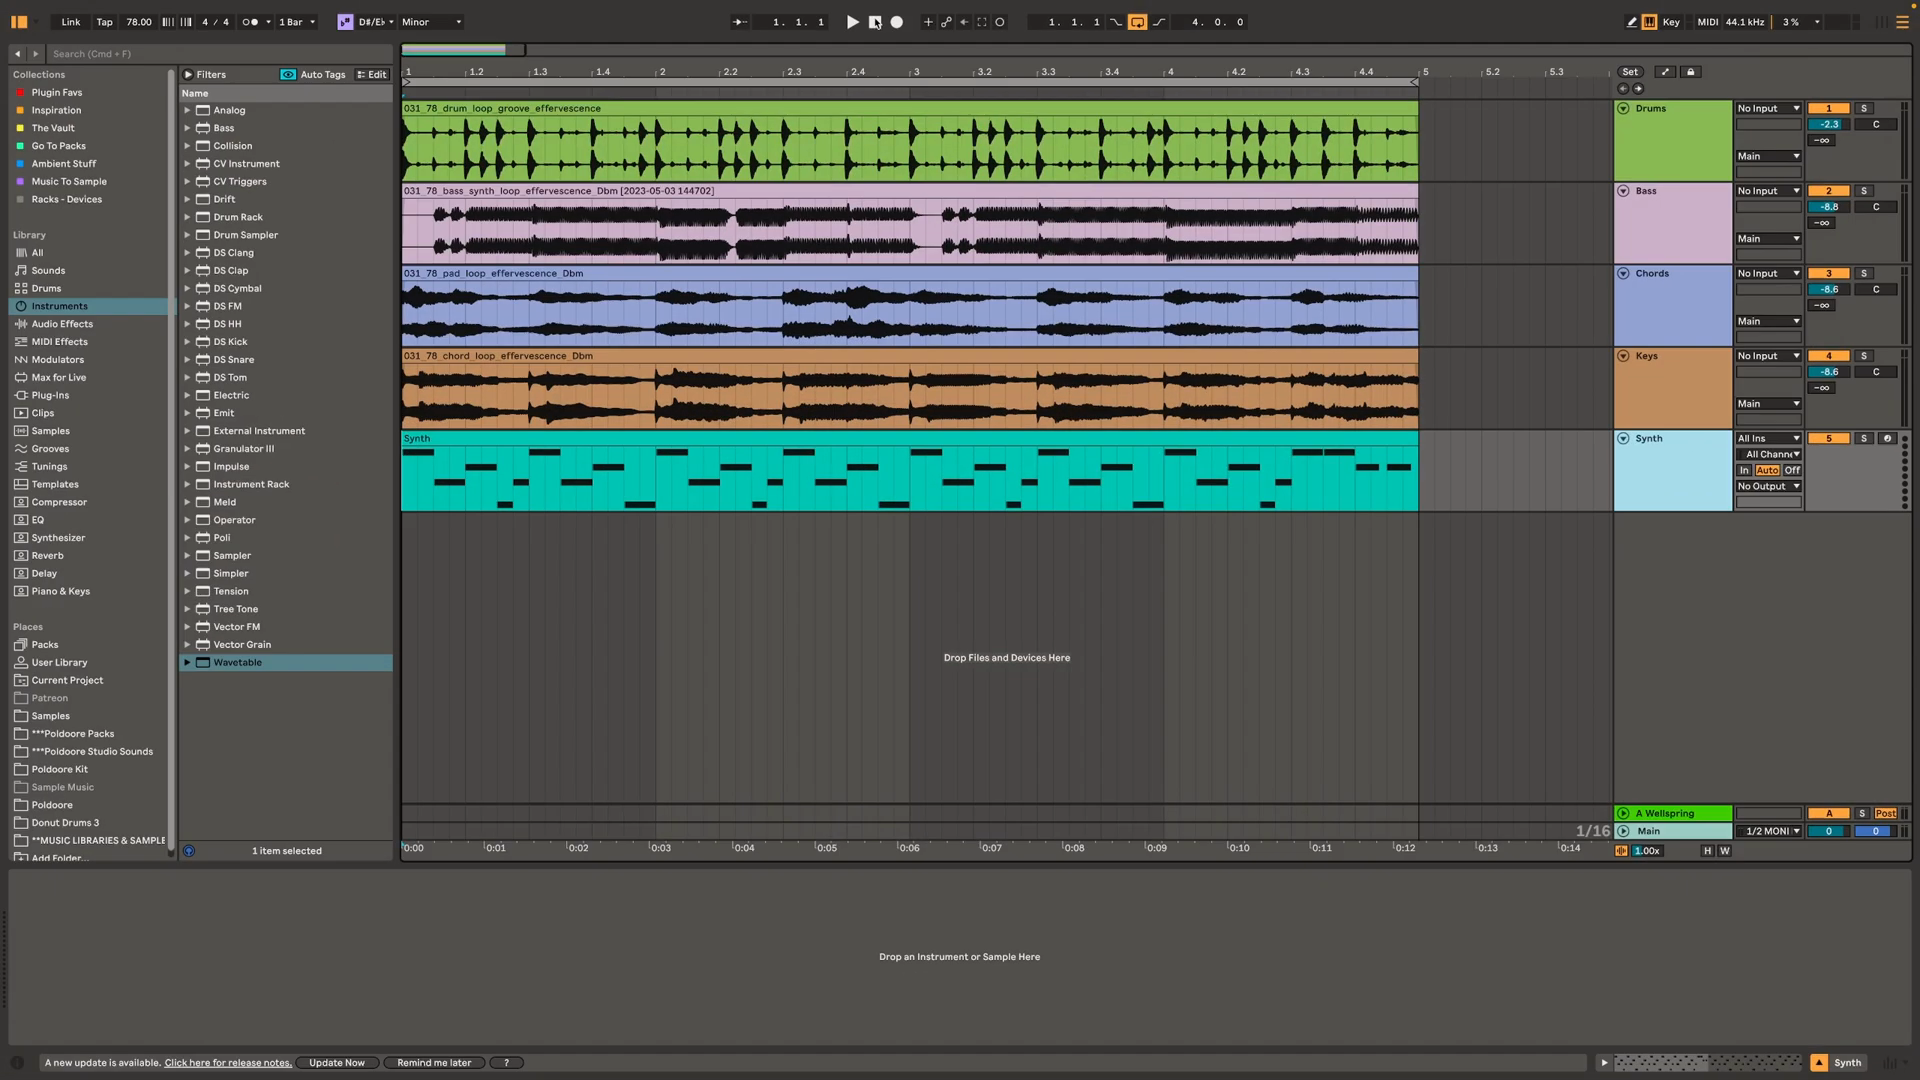Screen dimensions: 1920x1080
Task: Arm the Synth track for recording
Action: (x=1887, y=438)
